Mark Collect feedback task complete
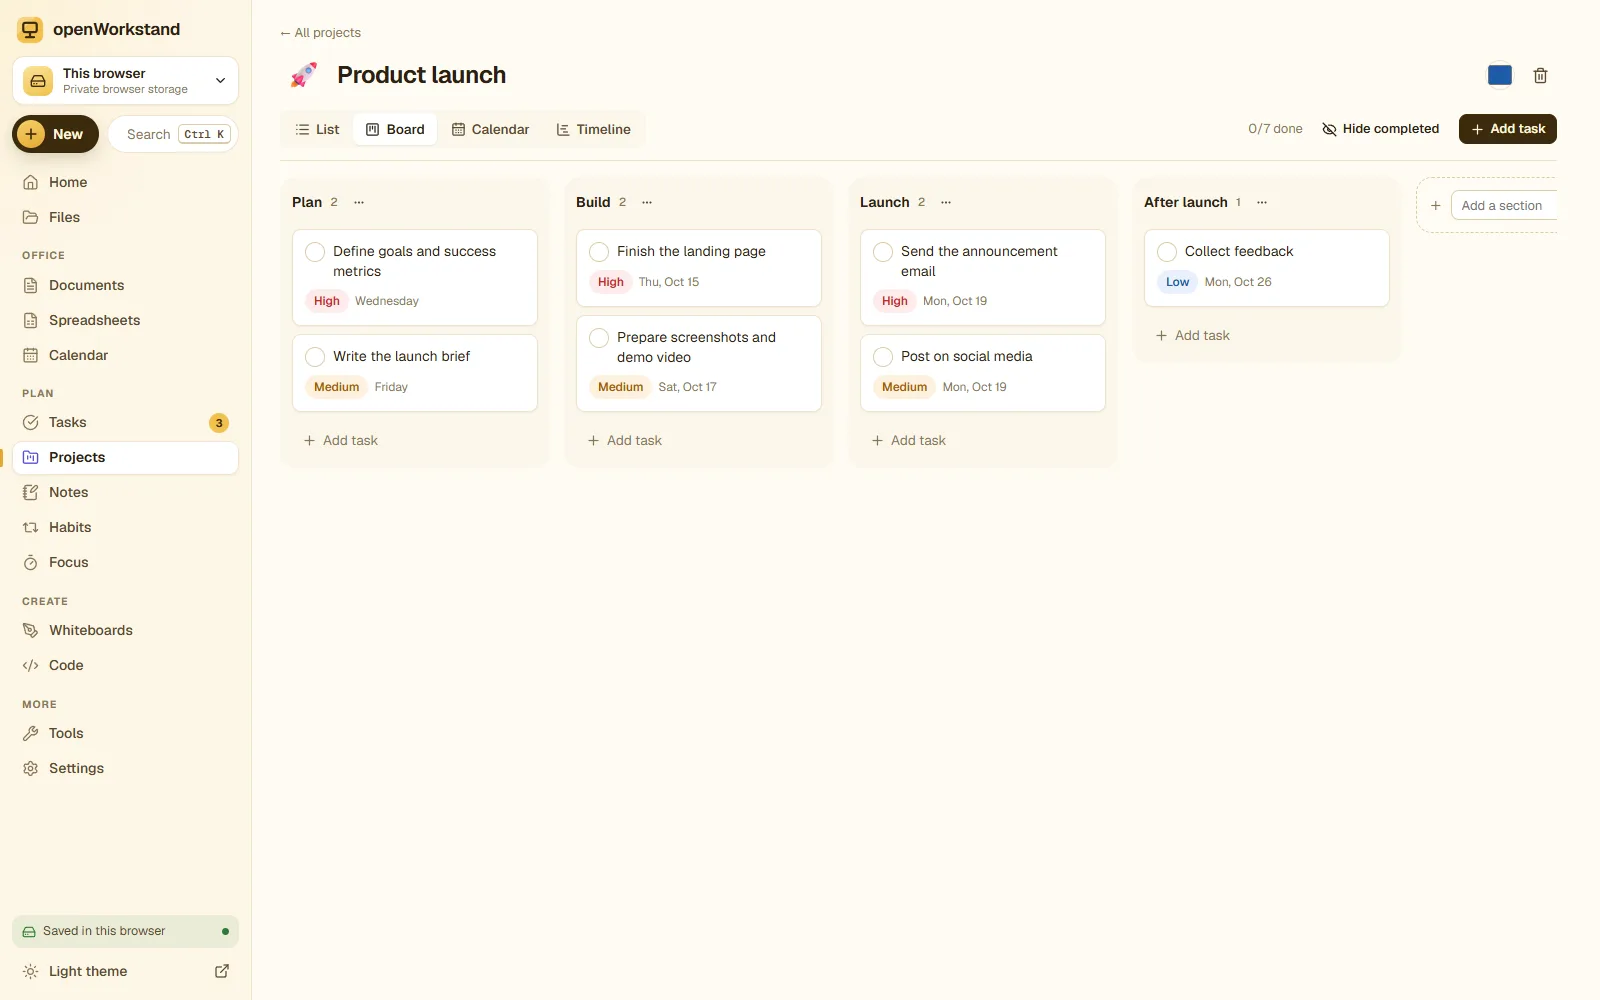1600x1000 pixels. [x=1167, y=252]
